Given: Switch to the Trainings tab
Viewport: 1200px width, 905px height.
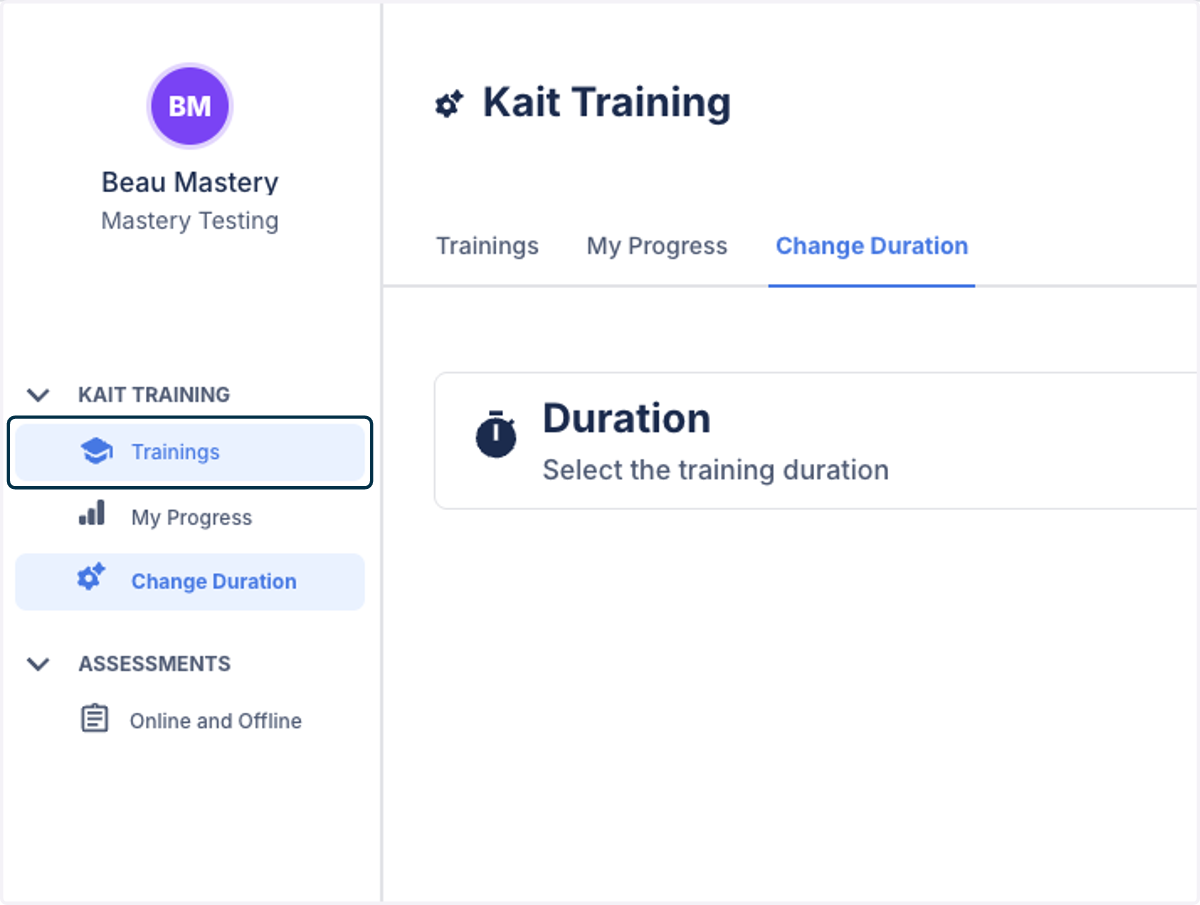Looking at the screenshot, I should coord(487,246).
